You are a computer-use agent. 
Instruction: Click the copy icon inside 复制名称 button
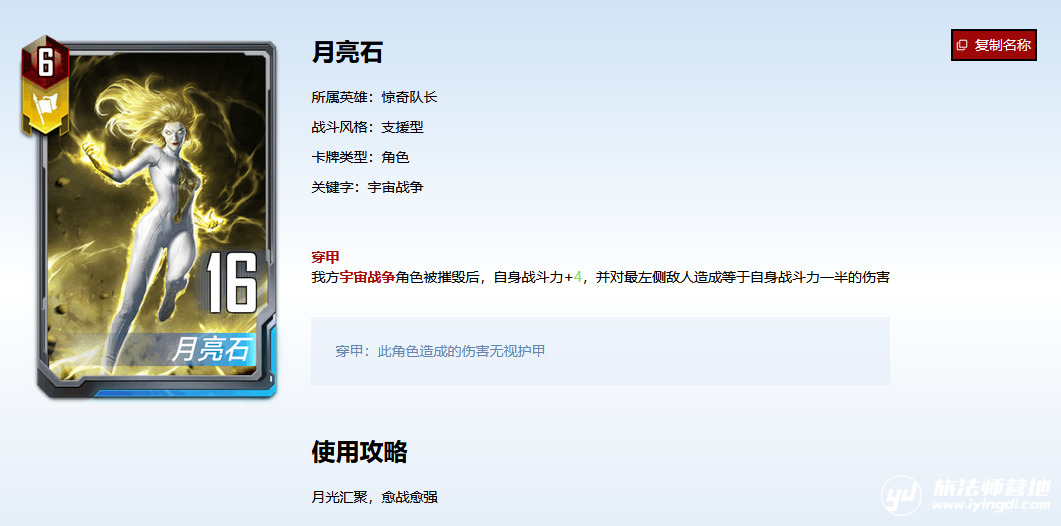(x=962, y=45)
